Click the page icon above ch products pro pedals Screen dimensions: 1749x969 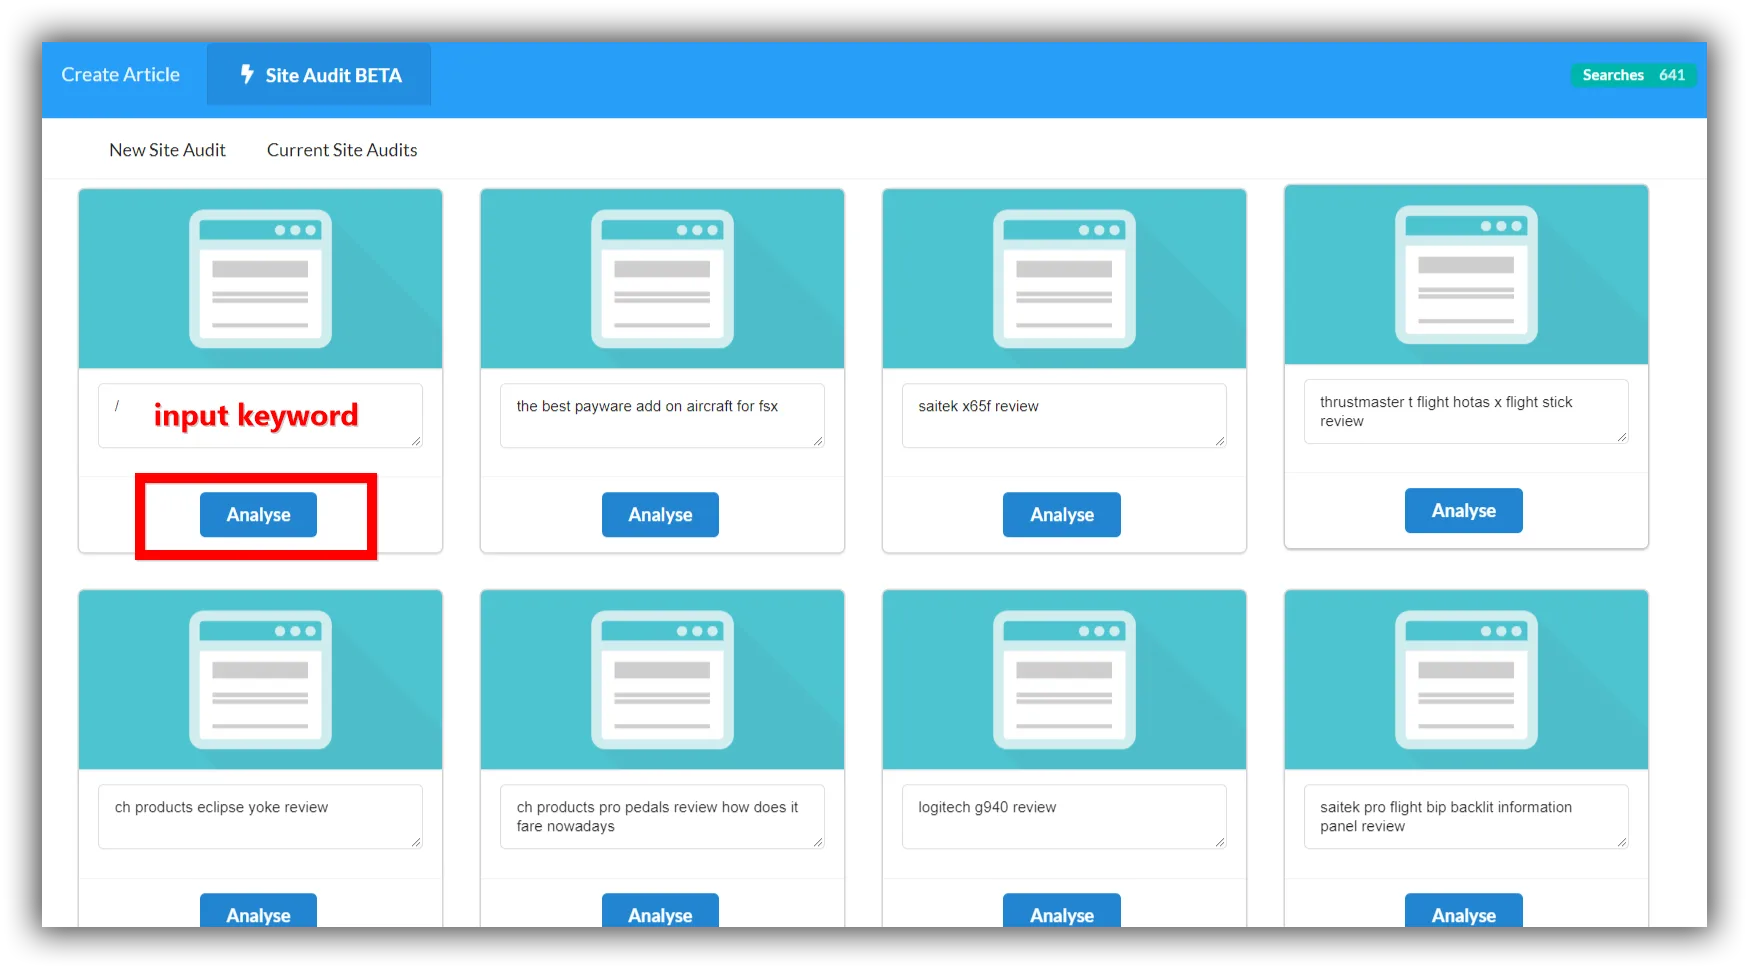pos(662,680)
